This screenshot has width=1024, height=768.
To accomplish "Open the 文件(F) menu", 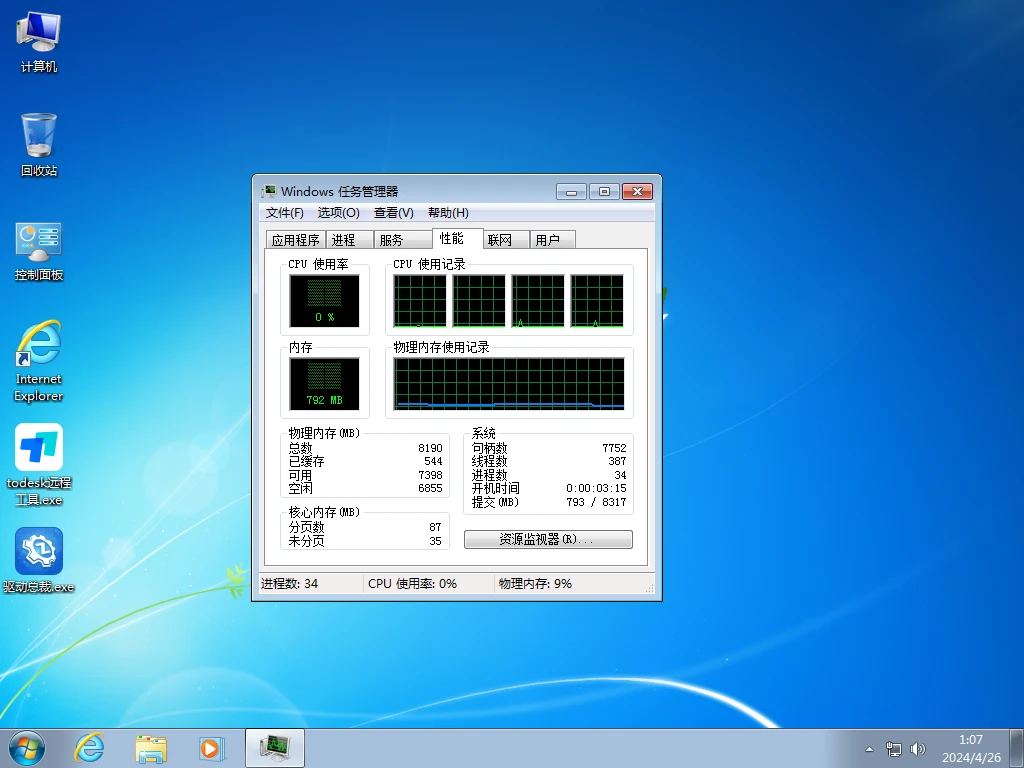I will pyautogui.click(x=285, y=213).
